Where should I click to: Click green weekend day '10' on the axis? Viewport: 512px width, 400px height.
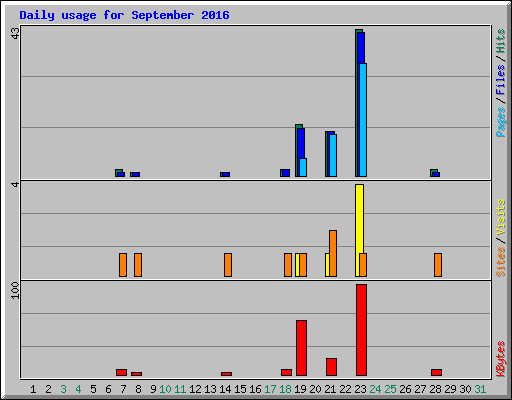click(165, 389)
